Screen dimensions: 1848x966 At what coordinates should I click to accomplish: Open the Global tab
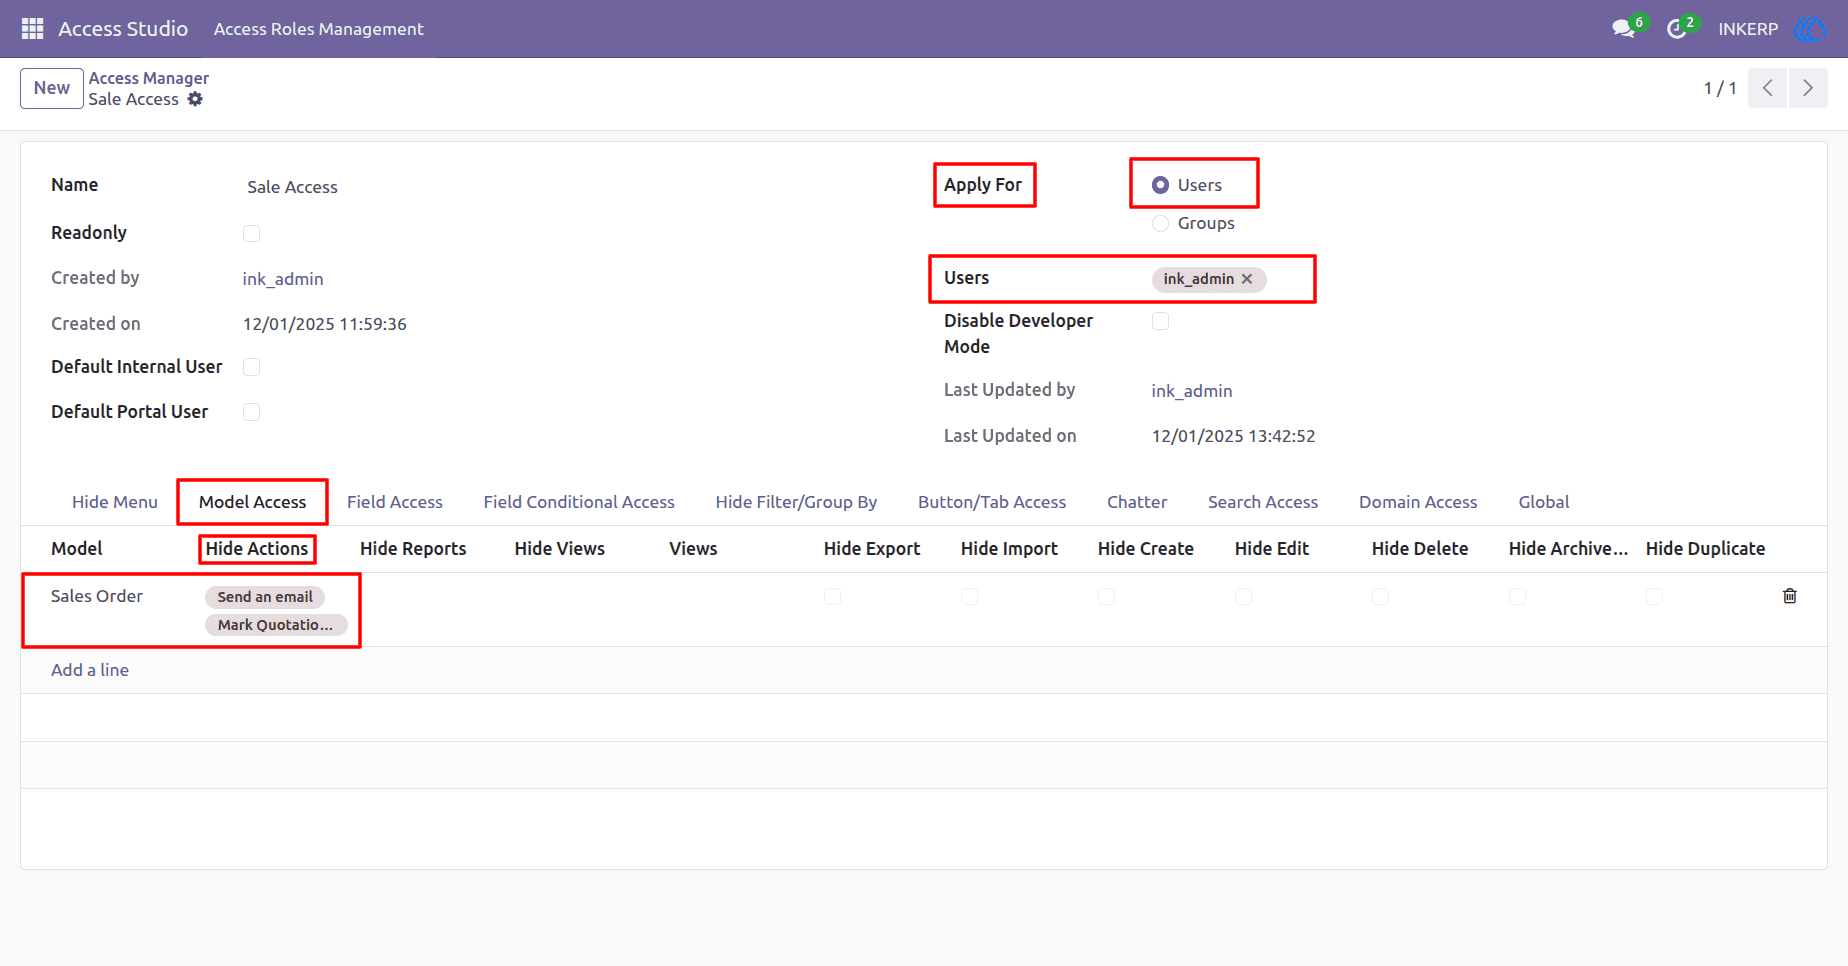1544,502
